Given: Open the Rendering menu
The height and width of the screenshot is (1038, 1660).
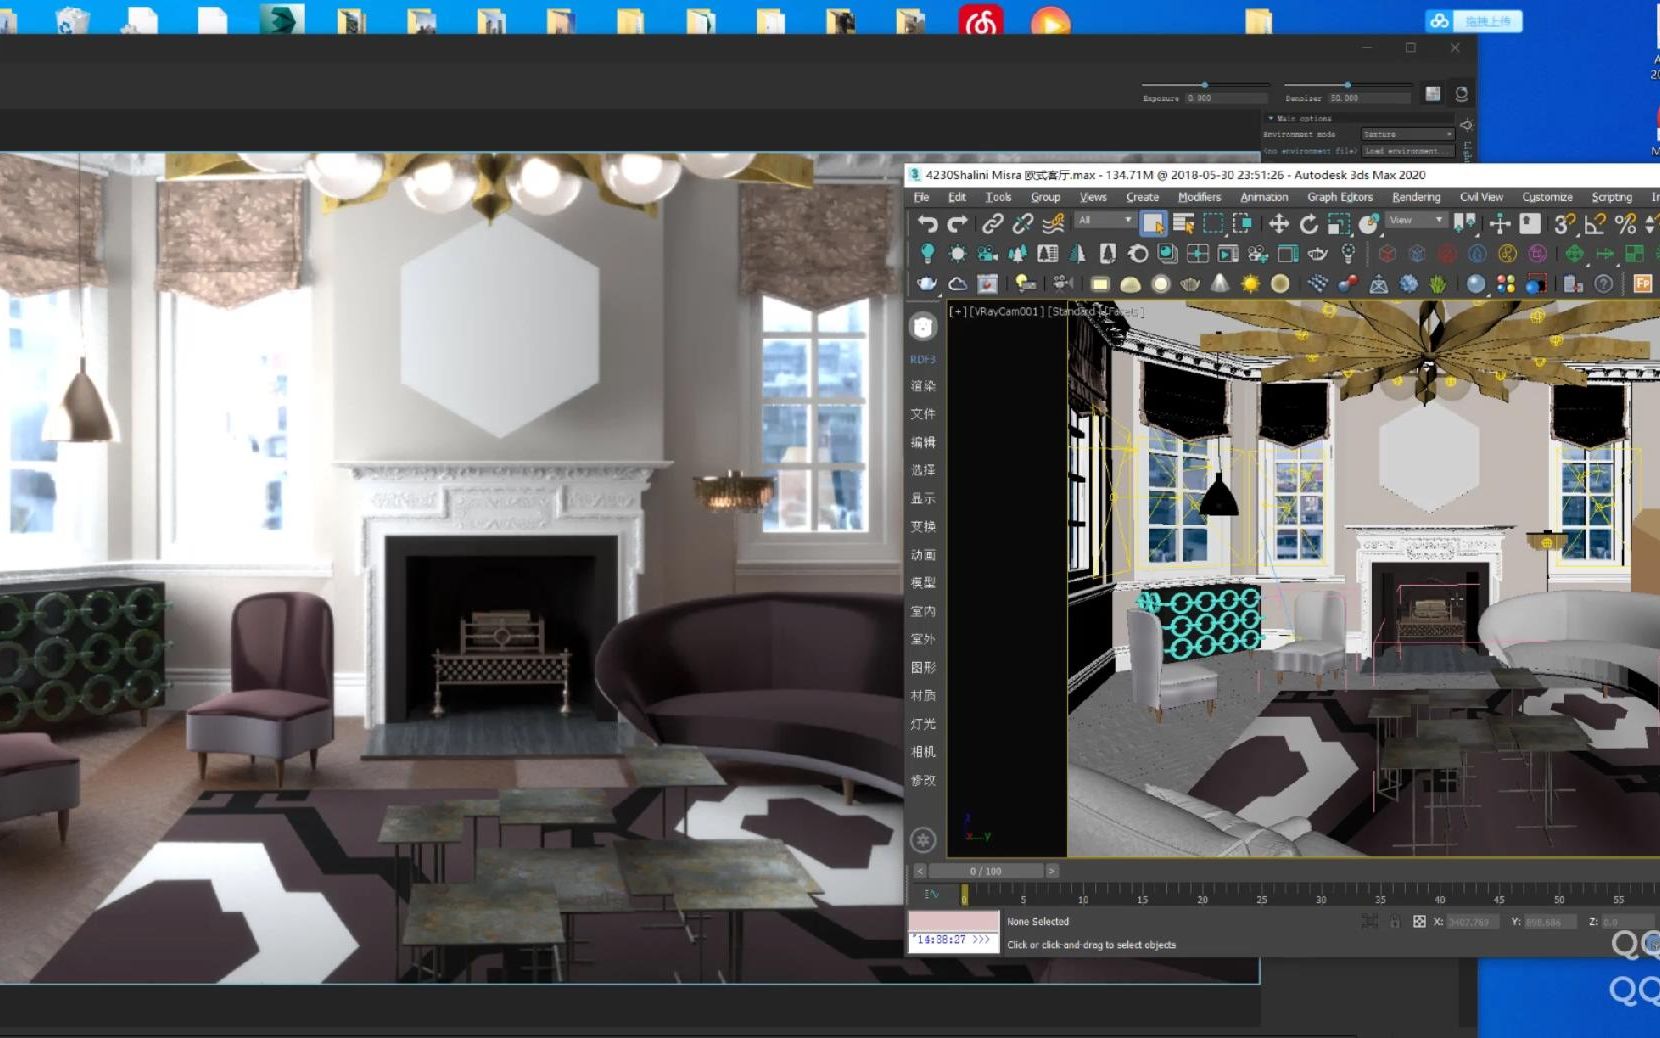Looking at the screenshot, I should (x=1415, y=197).
